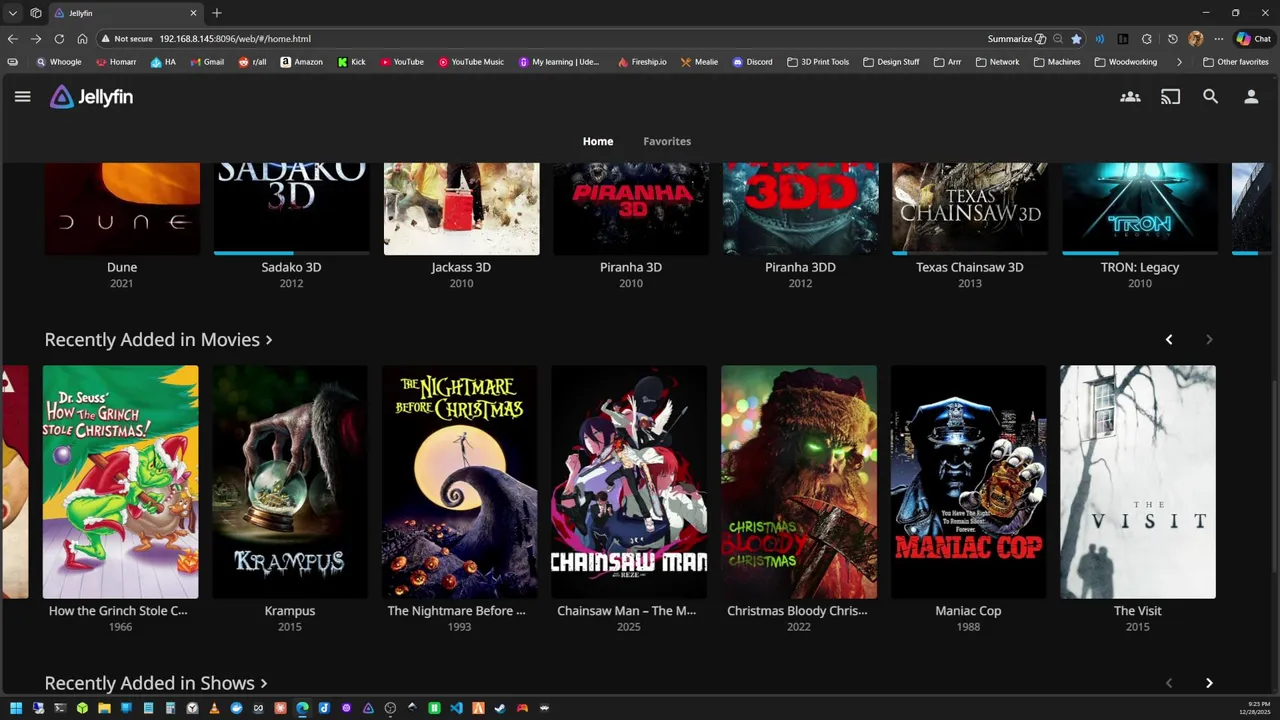Open the YouTube bookmark
Viewport: 1280px width, 720px height.
coord(402,62)
